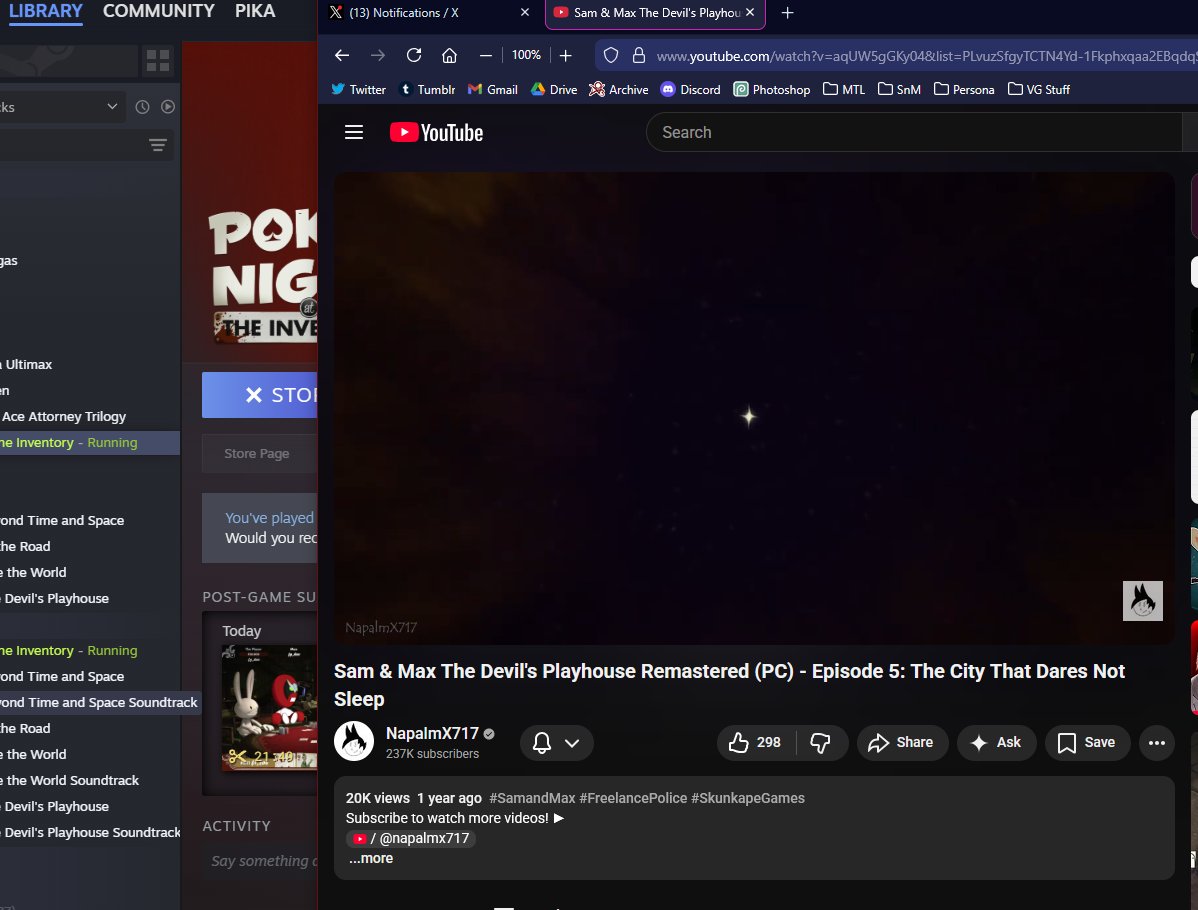Open Steam PIKA profile tab
Screen dimensions: 1198x910
pos(255,11)
